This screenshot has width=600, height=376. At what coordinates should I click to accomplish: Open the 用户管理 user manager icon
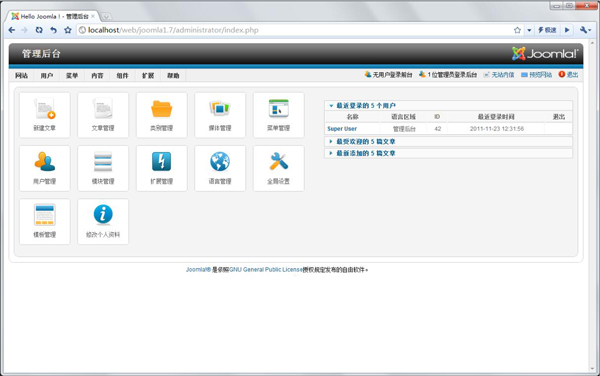tap(44, 168)
